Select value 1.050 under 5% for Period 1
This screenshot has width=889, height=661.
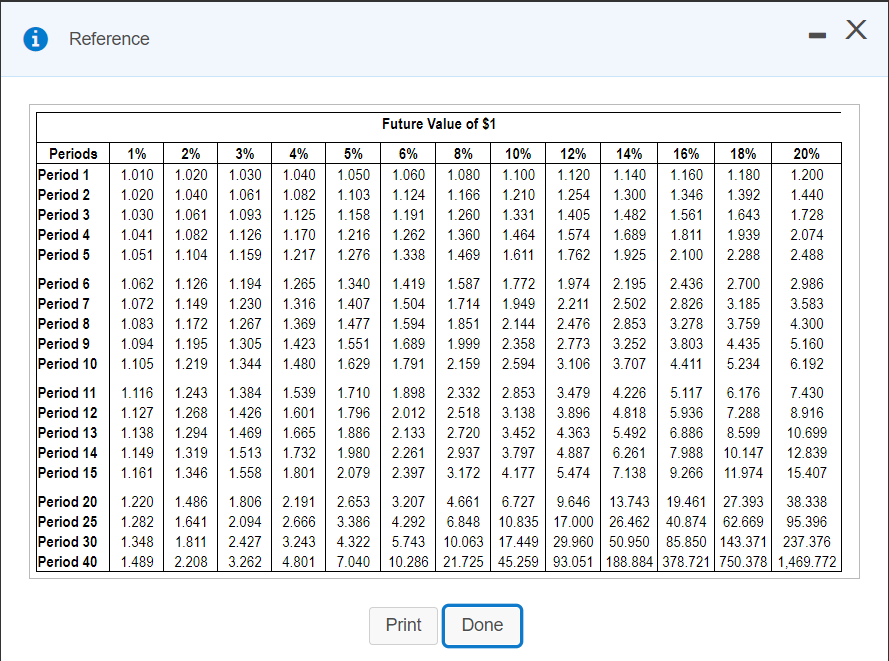tap(352, 174)
